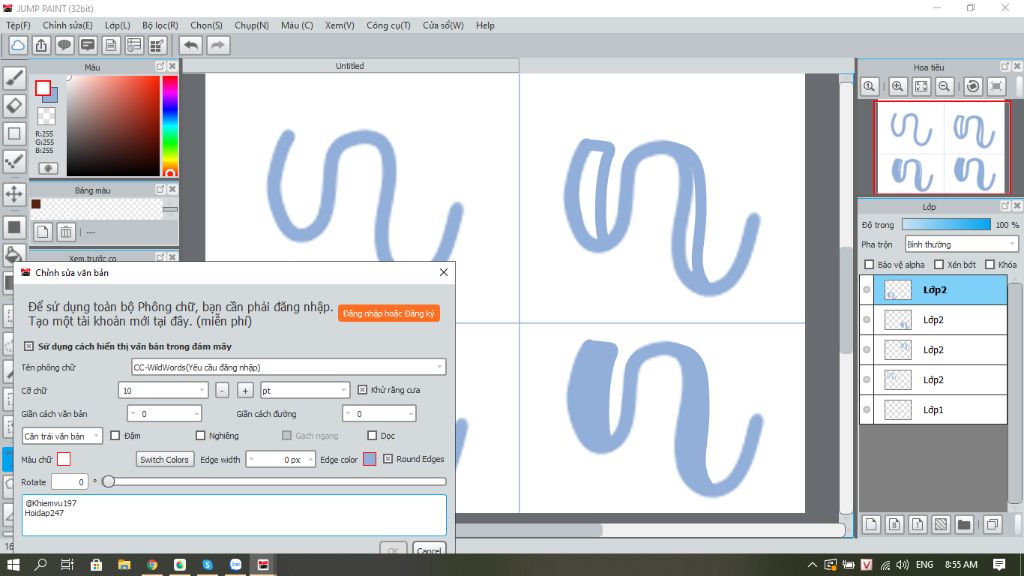Image resolution: width=1024 pixels, height=576 pixels.
Task: Select the Move tool
Action: pos(14,194)
